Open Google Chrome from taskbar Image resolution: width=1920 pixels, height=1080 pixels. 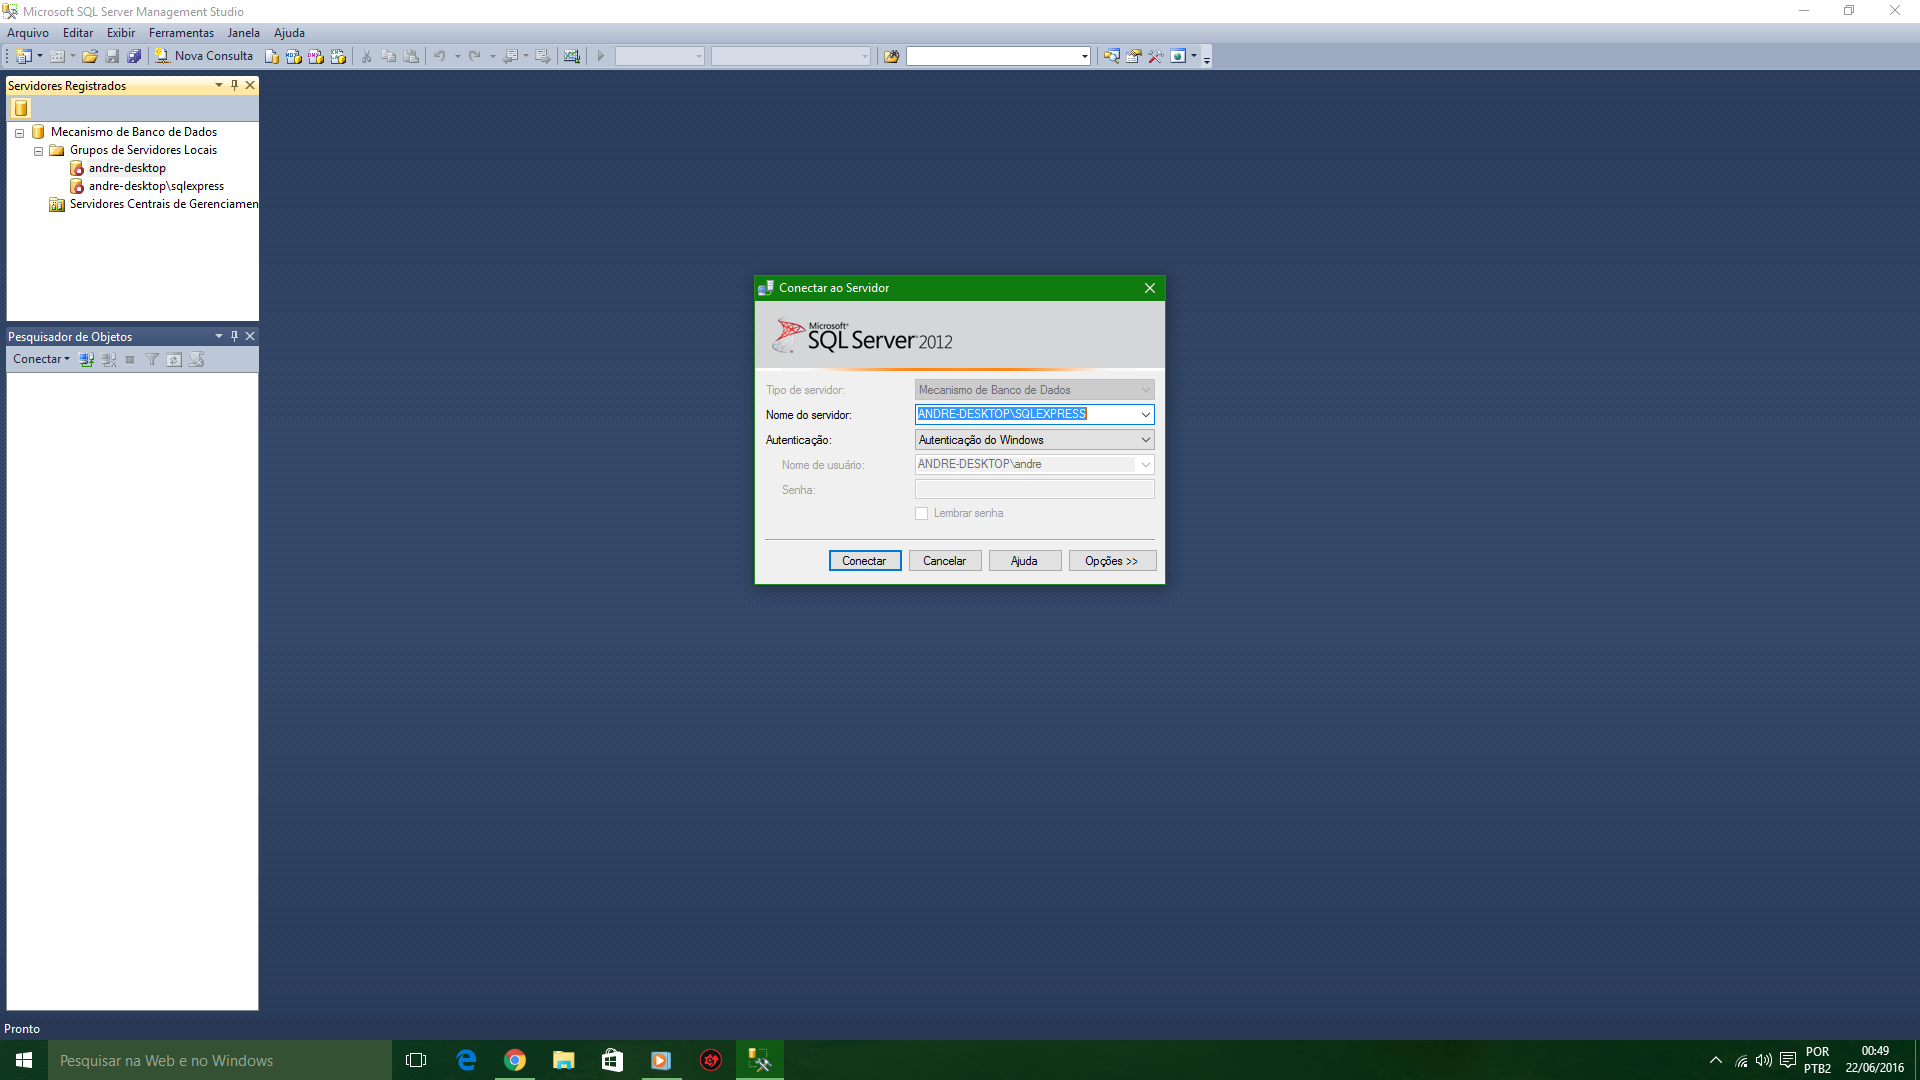click(x=515, y=1060)
